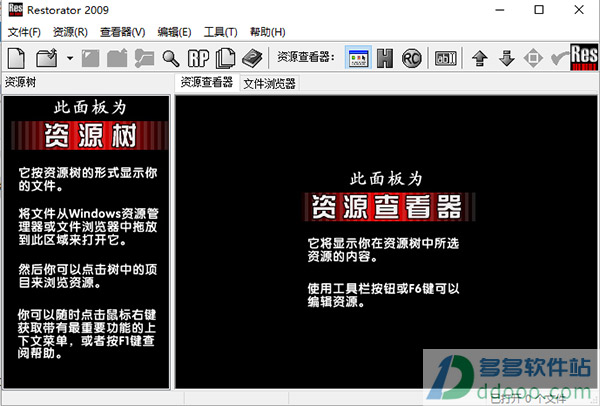The height and width of the screenshot is (406, 600).
Task: Expand the Open file dropdown arrow
Action: point(69,58)
